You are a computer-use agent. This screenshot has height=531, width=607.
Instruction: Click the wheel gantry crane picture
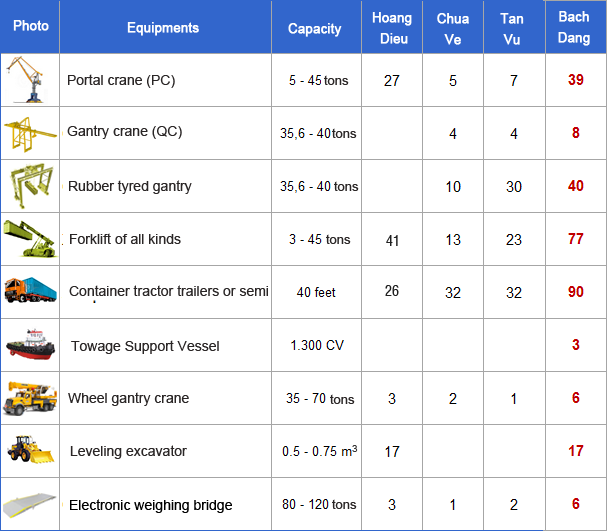pyautogui.click(x=29, y=398)
